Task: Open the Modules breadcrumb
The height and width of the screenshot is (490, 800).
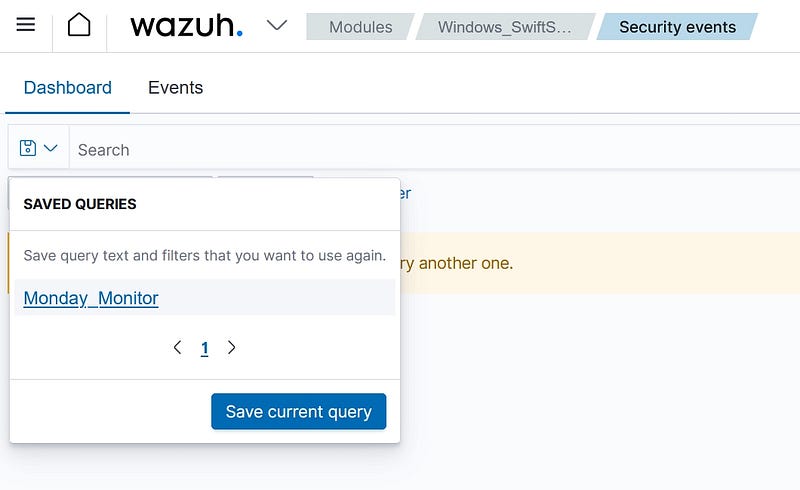Action: point(360,27)
